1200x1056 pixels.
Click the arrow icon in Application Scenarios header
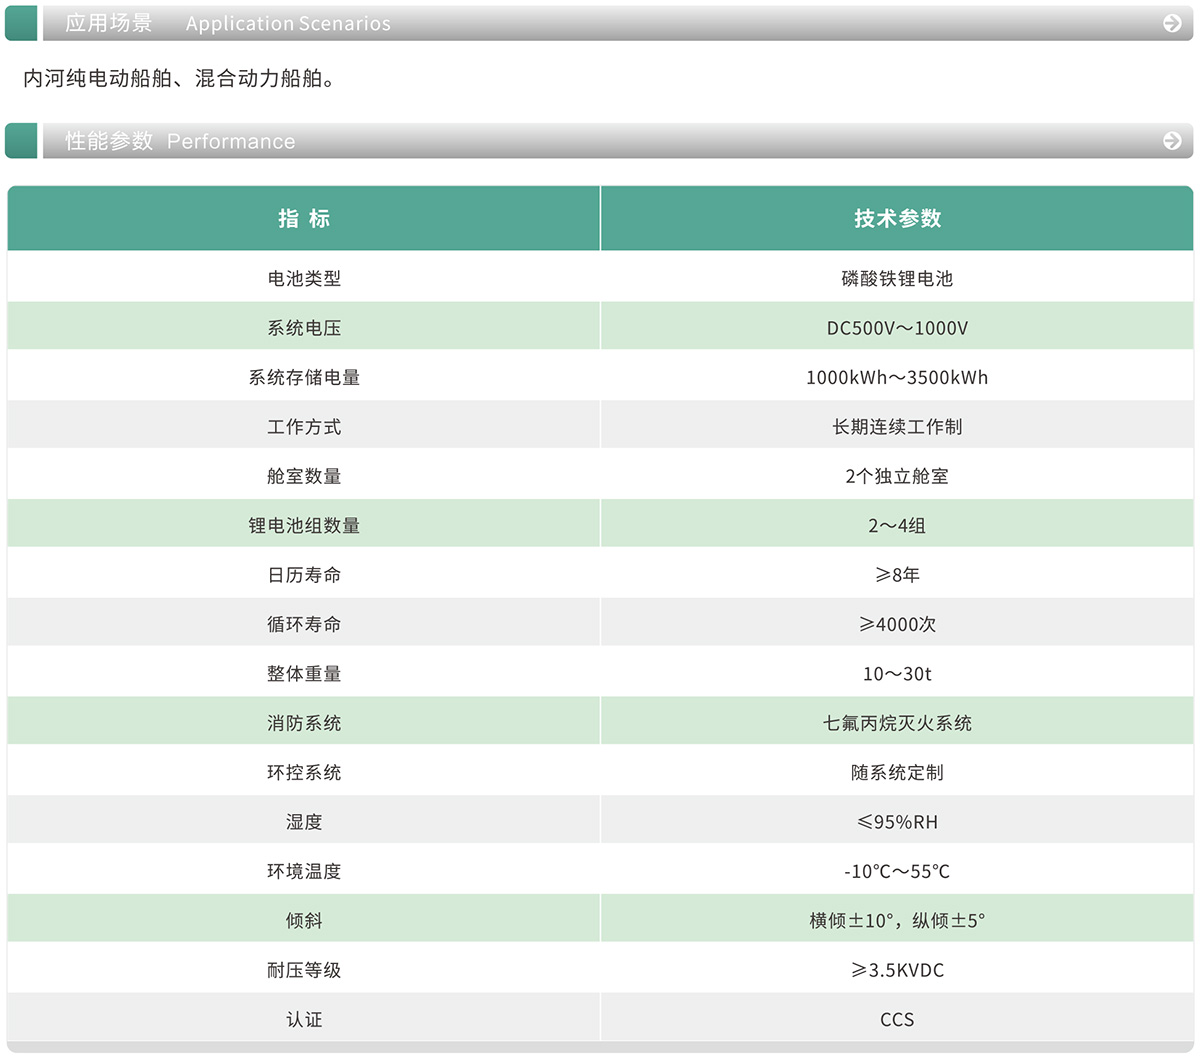[1172, 23]
